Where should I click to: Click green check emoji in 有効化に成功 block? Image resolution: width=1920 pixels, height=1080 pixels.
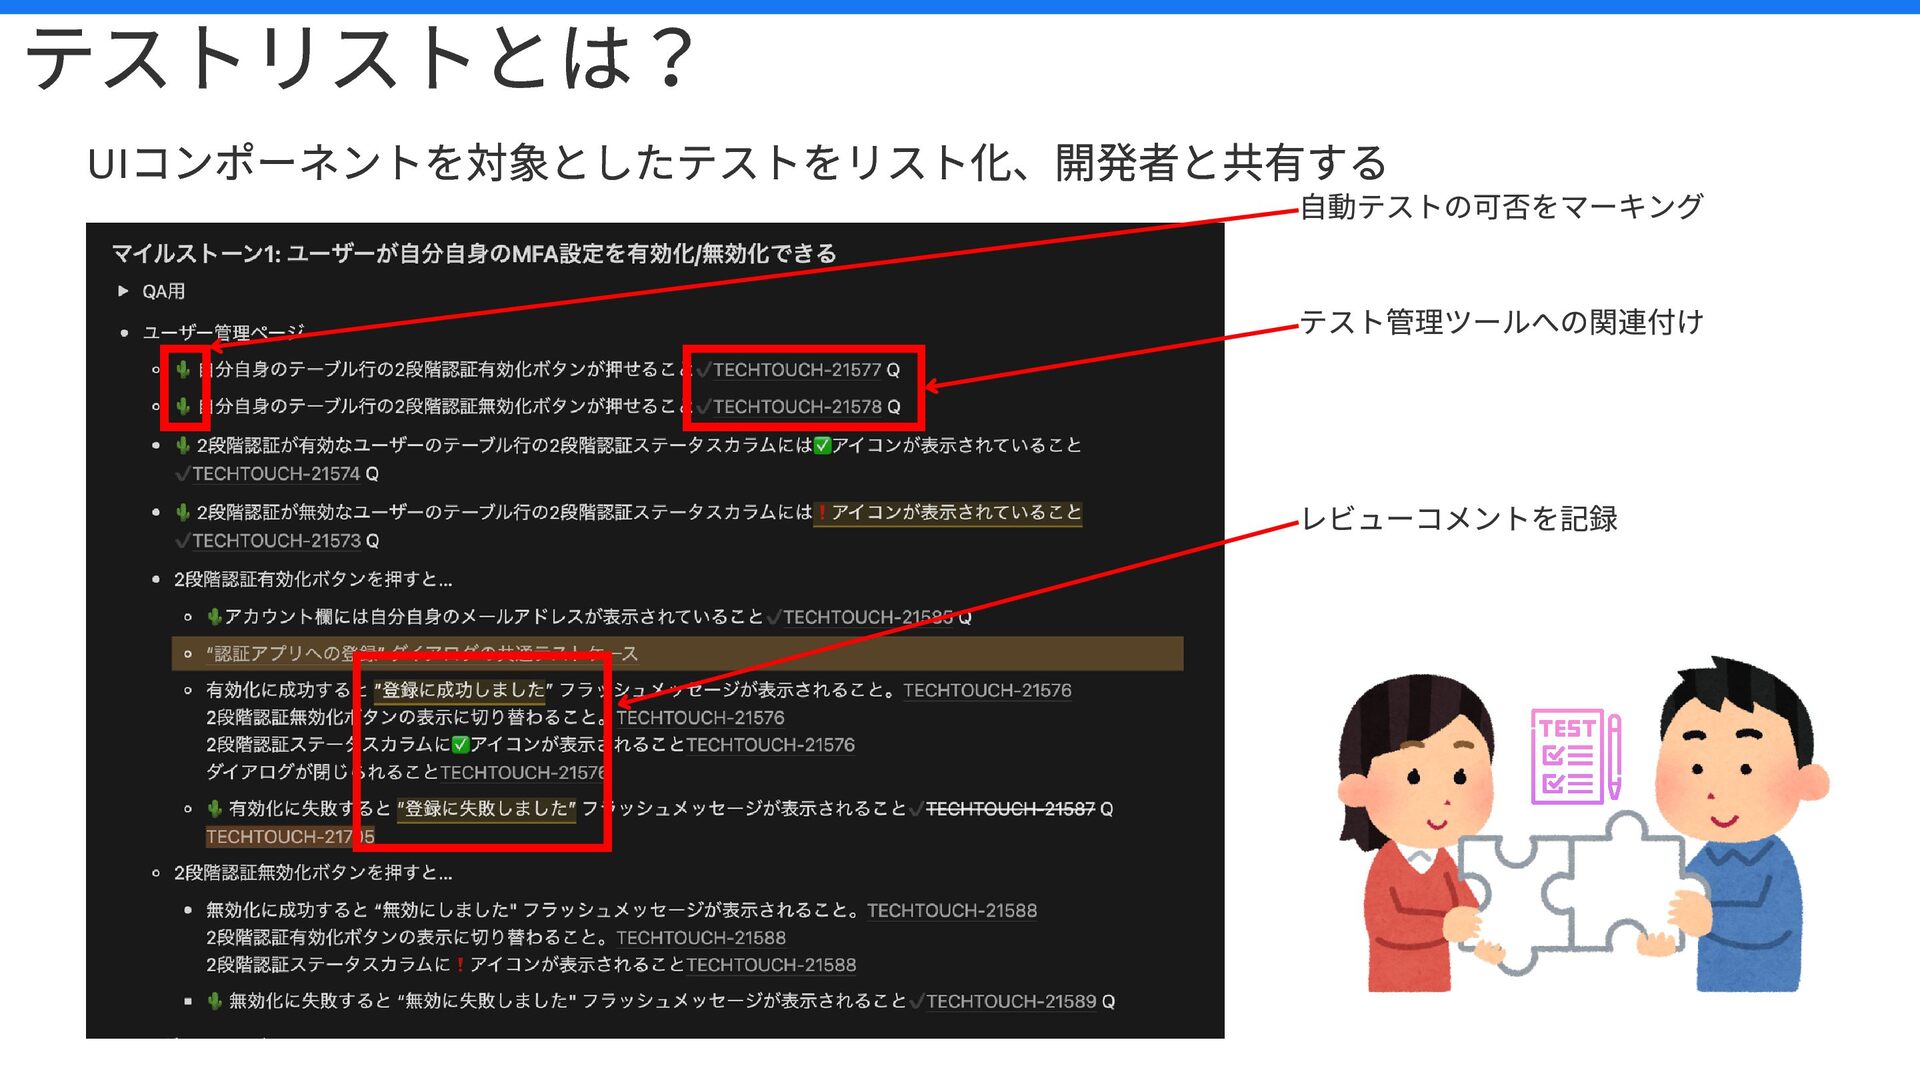(460, 745)
